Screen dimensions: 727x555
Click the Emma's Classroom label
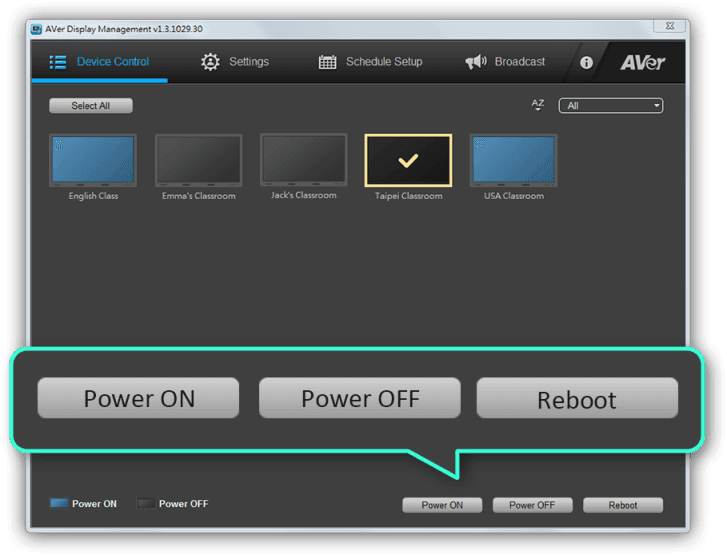point(198,196)
